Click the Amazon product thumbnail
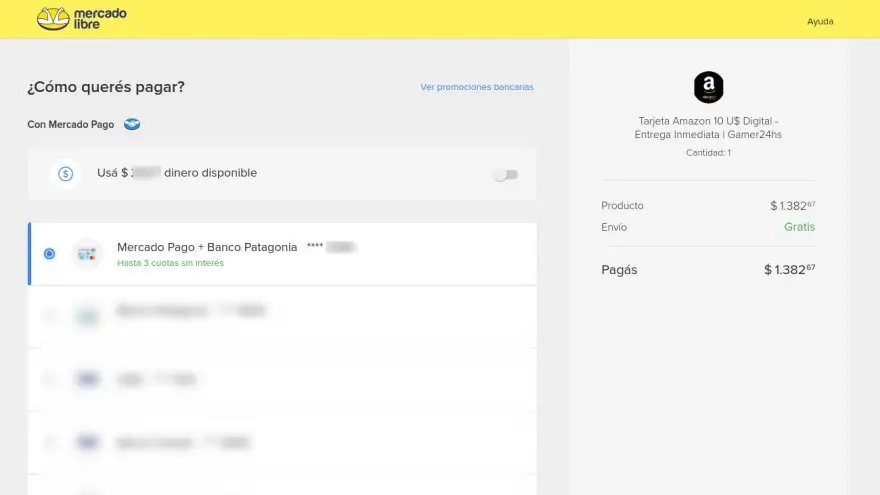Screen dimensions: 880x495 tap(708, 87)
